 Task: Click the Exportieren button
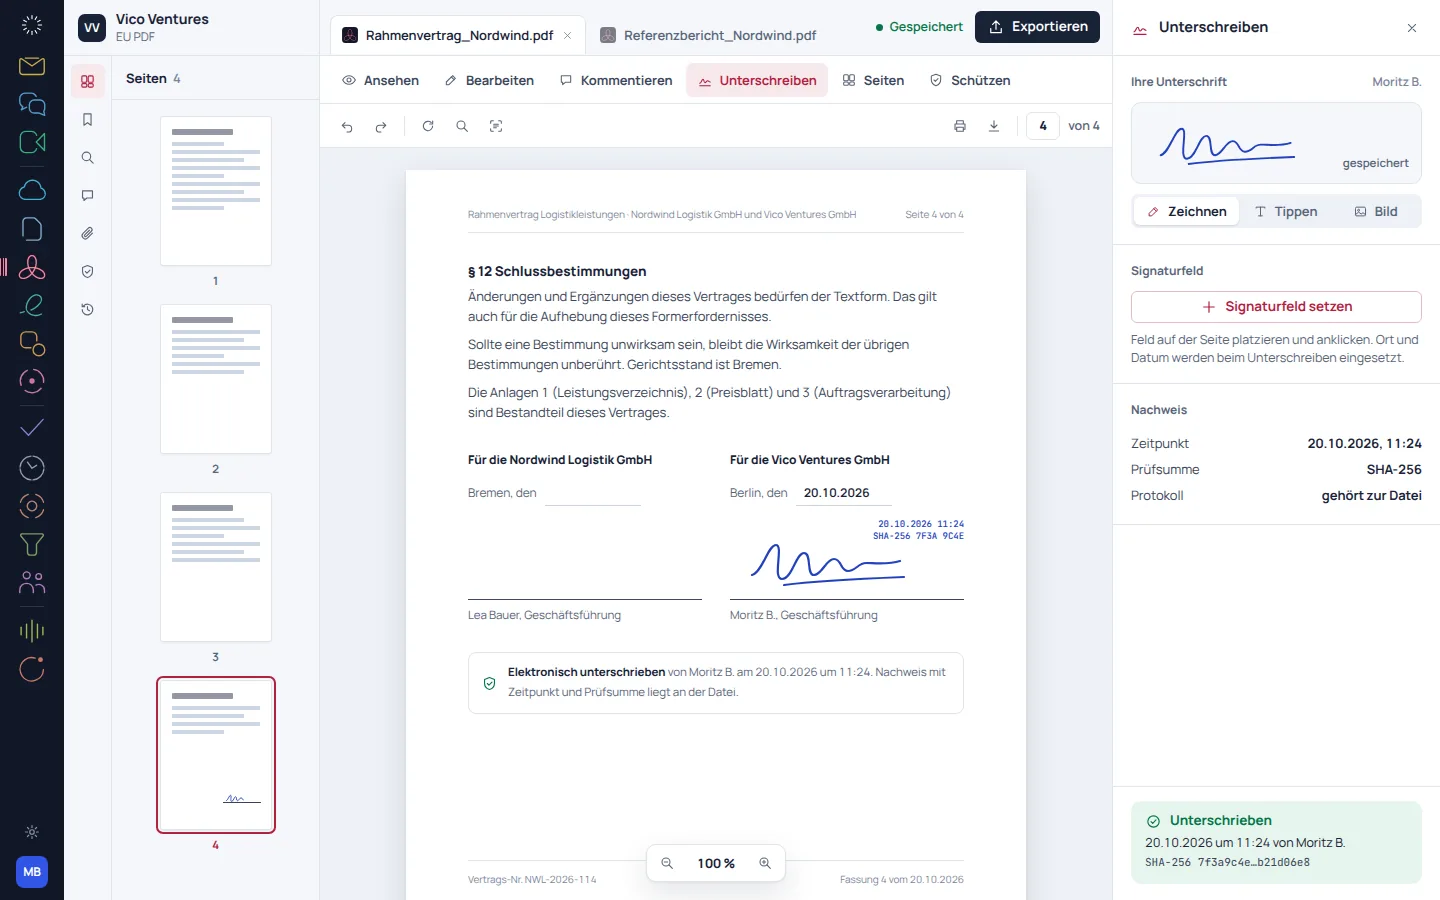1037,27
